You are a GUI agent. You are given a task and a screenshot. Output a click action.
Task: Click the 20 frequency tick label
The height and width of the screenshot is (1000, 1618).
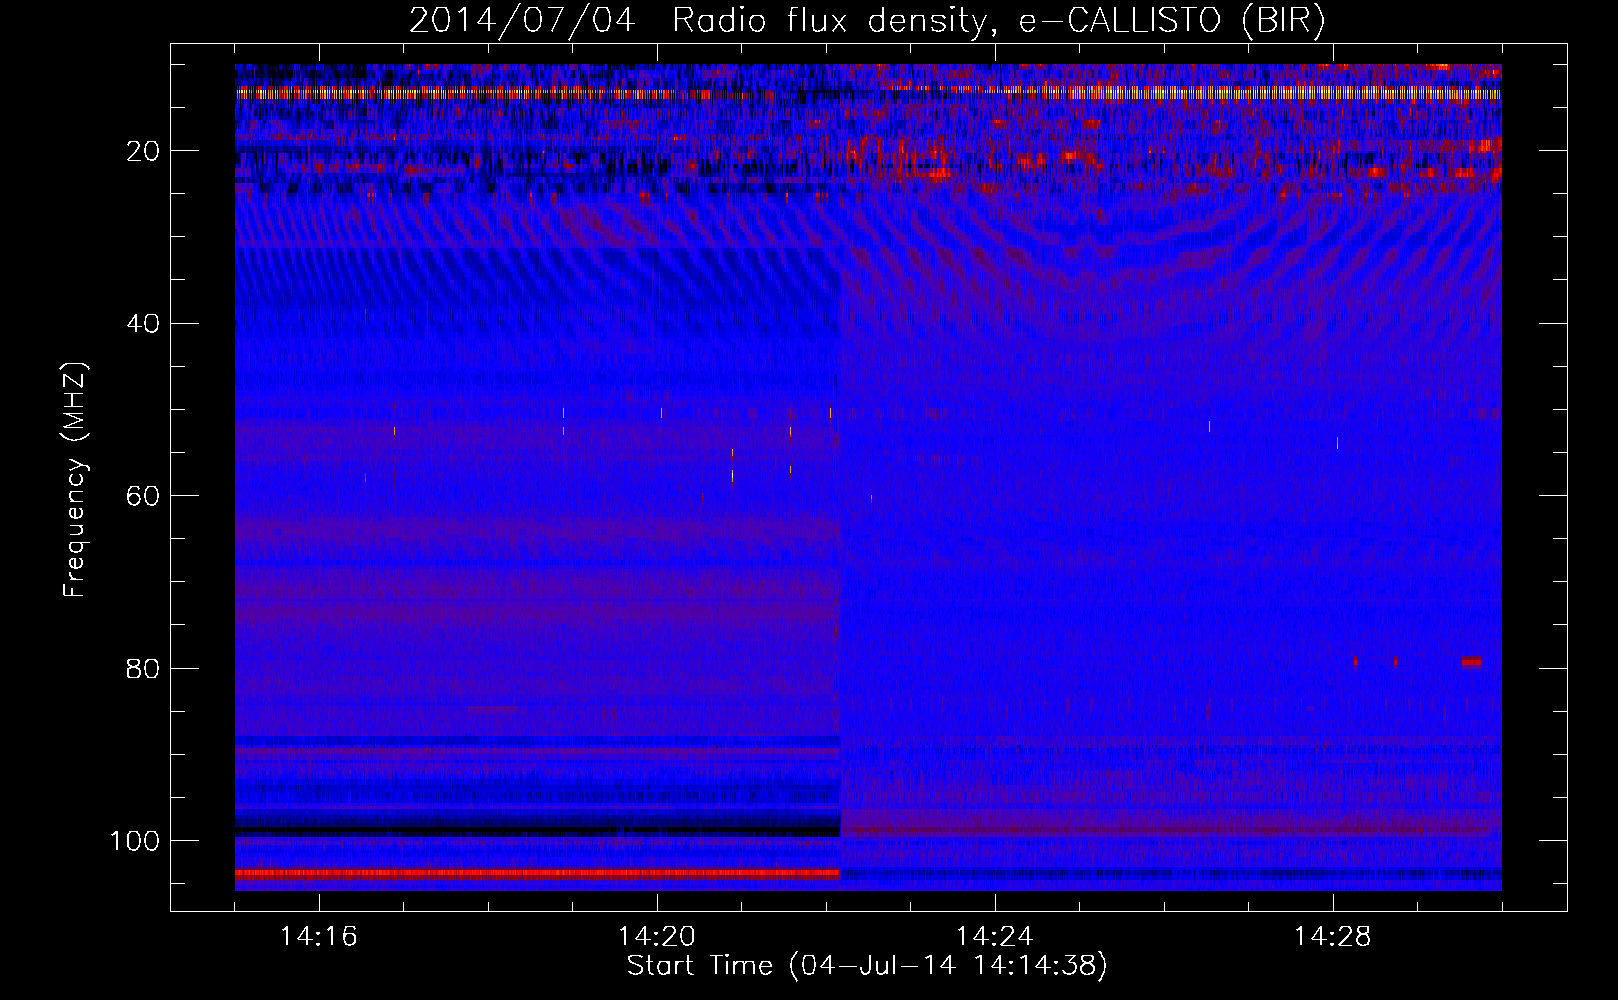pos(144,151)
